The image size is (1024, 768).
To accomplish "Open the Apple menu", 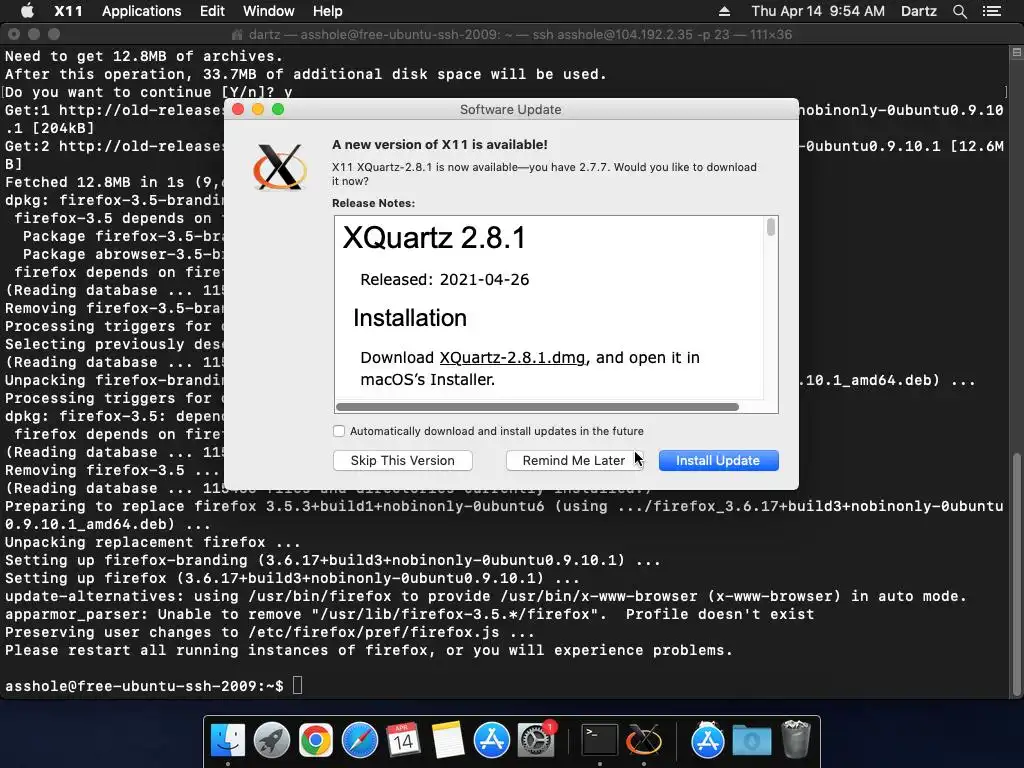I will pos(27,11).
